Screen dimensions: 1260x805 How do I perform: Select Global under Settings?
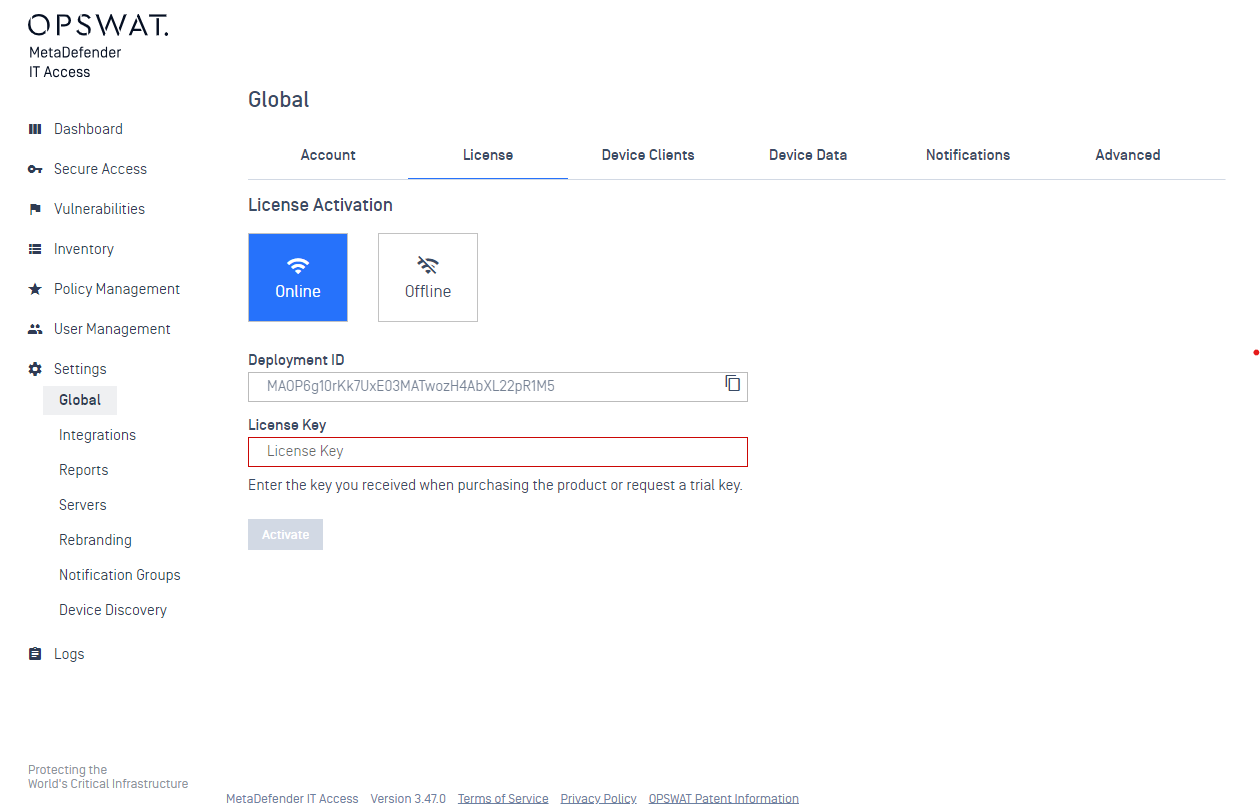[x=80, y=400]
